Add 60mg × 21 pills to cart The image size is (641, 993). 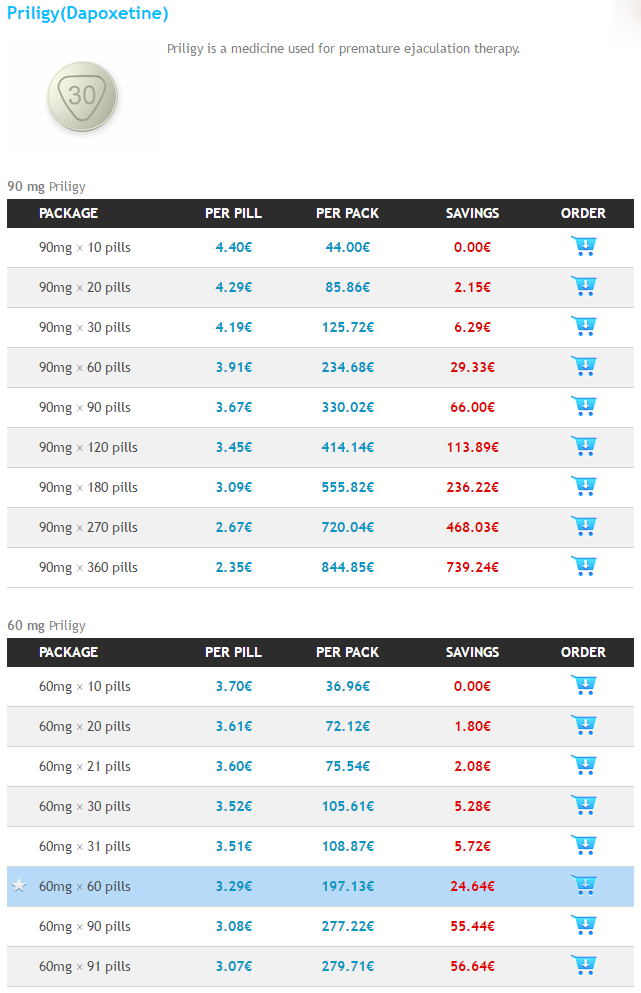(583, 765)
